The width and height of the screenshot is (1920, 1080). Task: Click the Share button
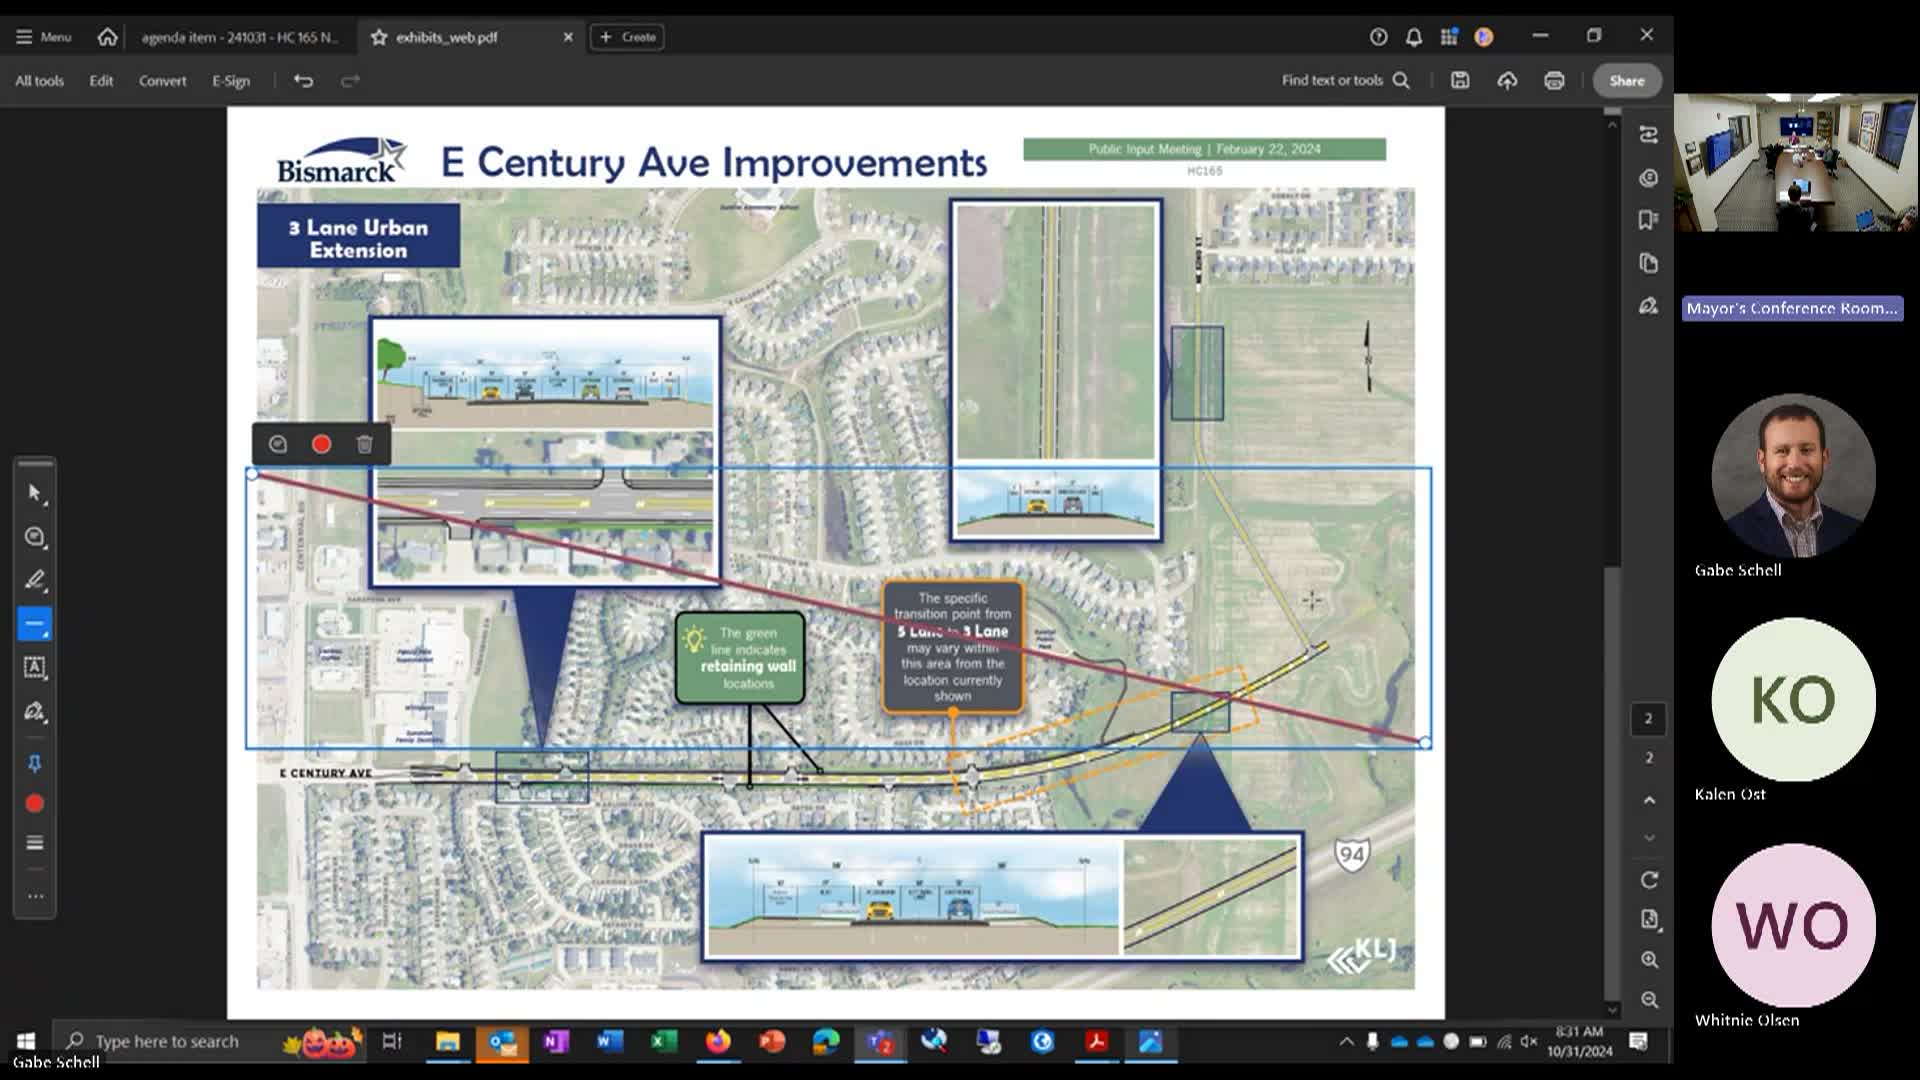pyautogui.click(x=1627, y=81)
